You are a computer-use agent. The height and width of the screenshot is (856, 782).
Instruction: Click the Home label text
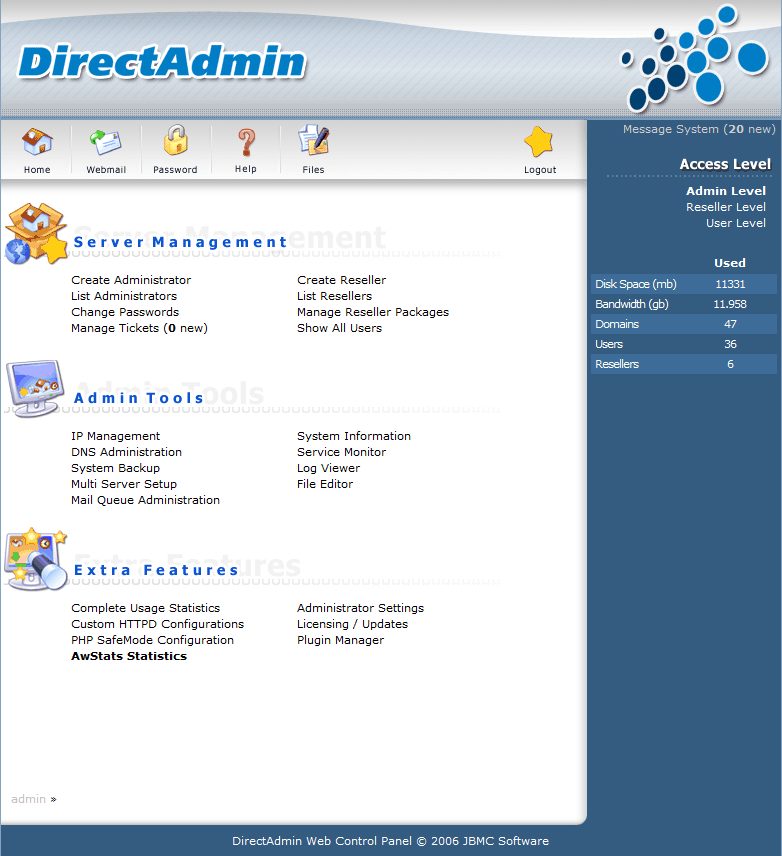point(37,170)
